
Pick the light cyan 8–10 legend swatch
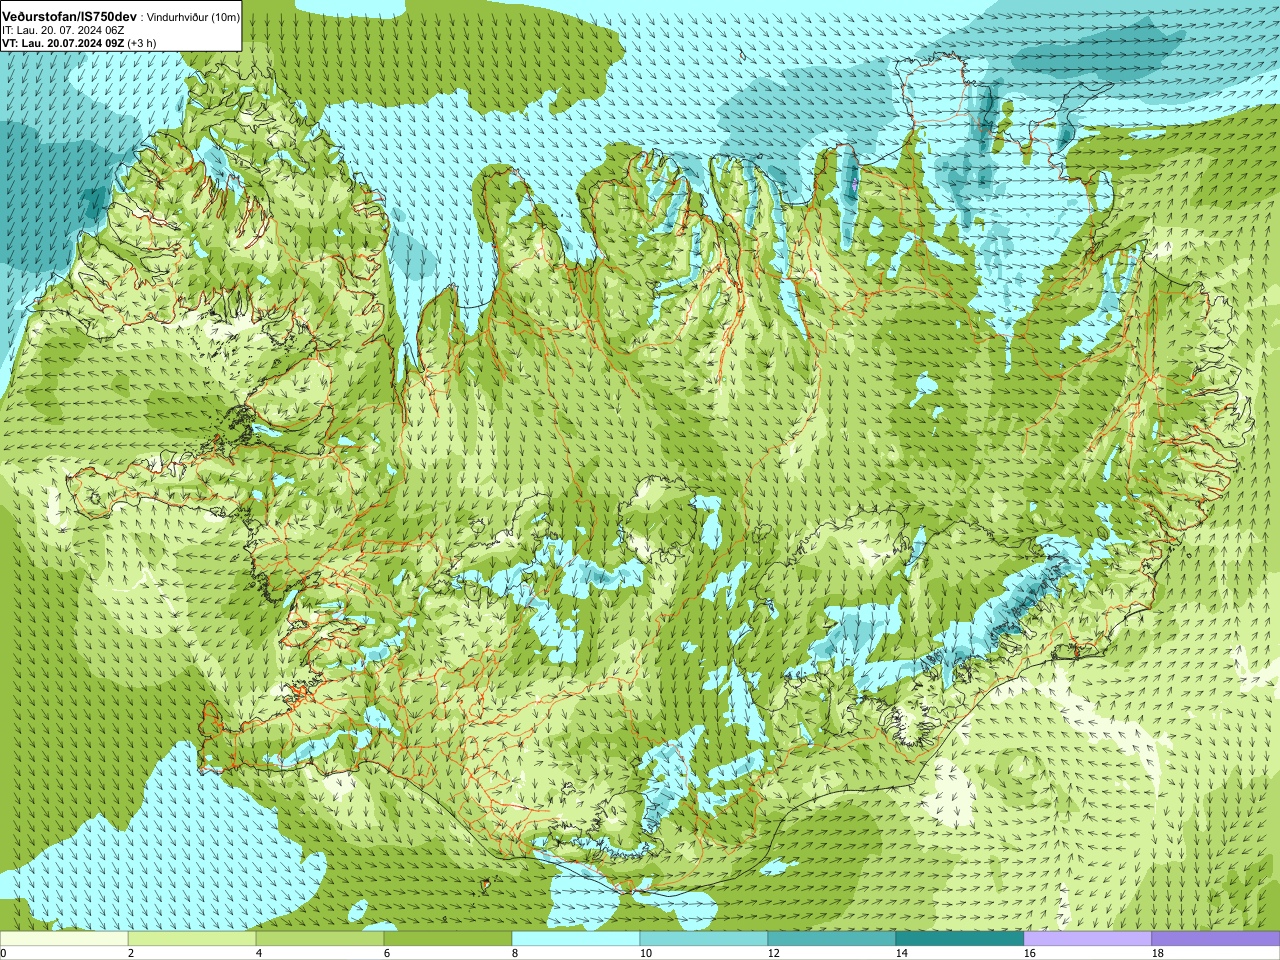pos(576,939)
